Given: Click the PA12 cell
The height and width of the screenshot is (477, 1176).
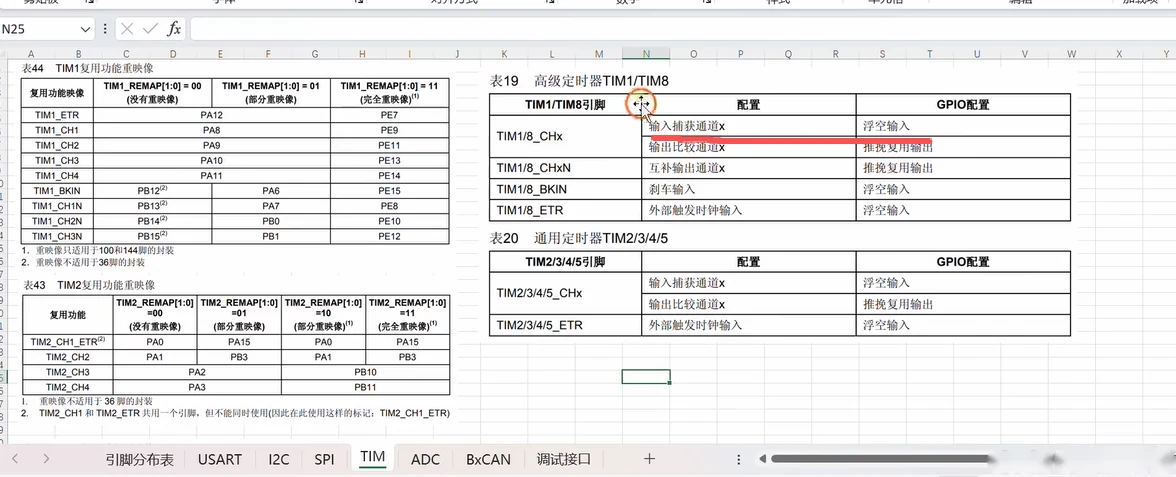Looking at the screenshot, I should [x=212, y=115].
